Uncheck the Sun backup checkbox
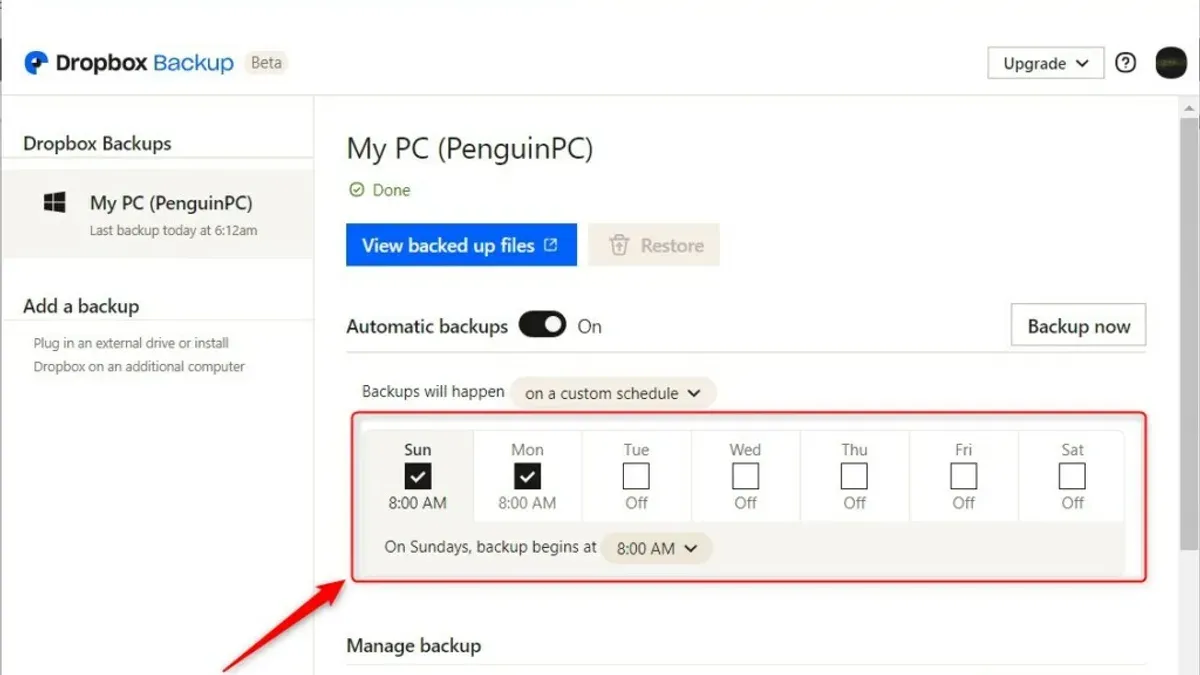The image size is (1200, 675). (x=418, y=476)
